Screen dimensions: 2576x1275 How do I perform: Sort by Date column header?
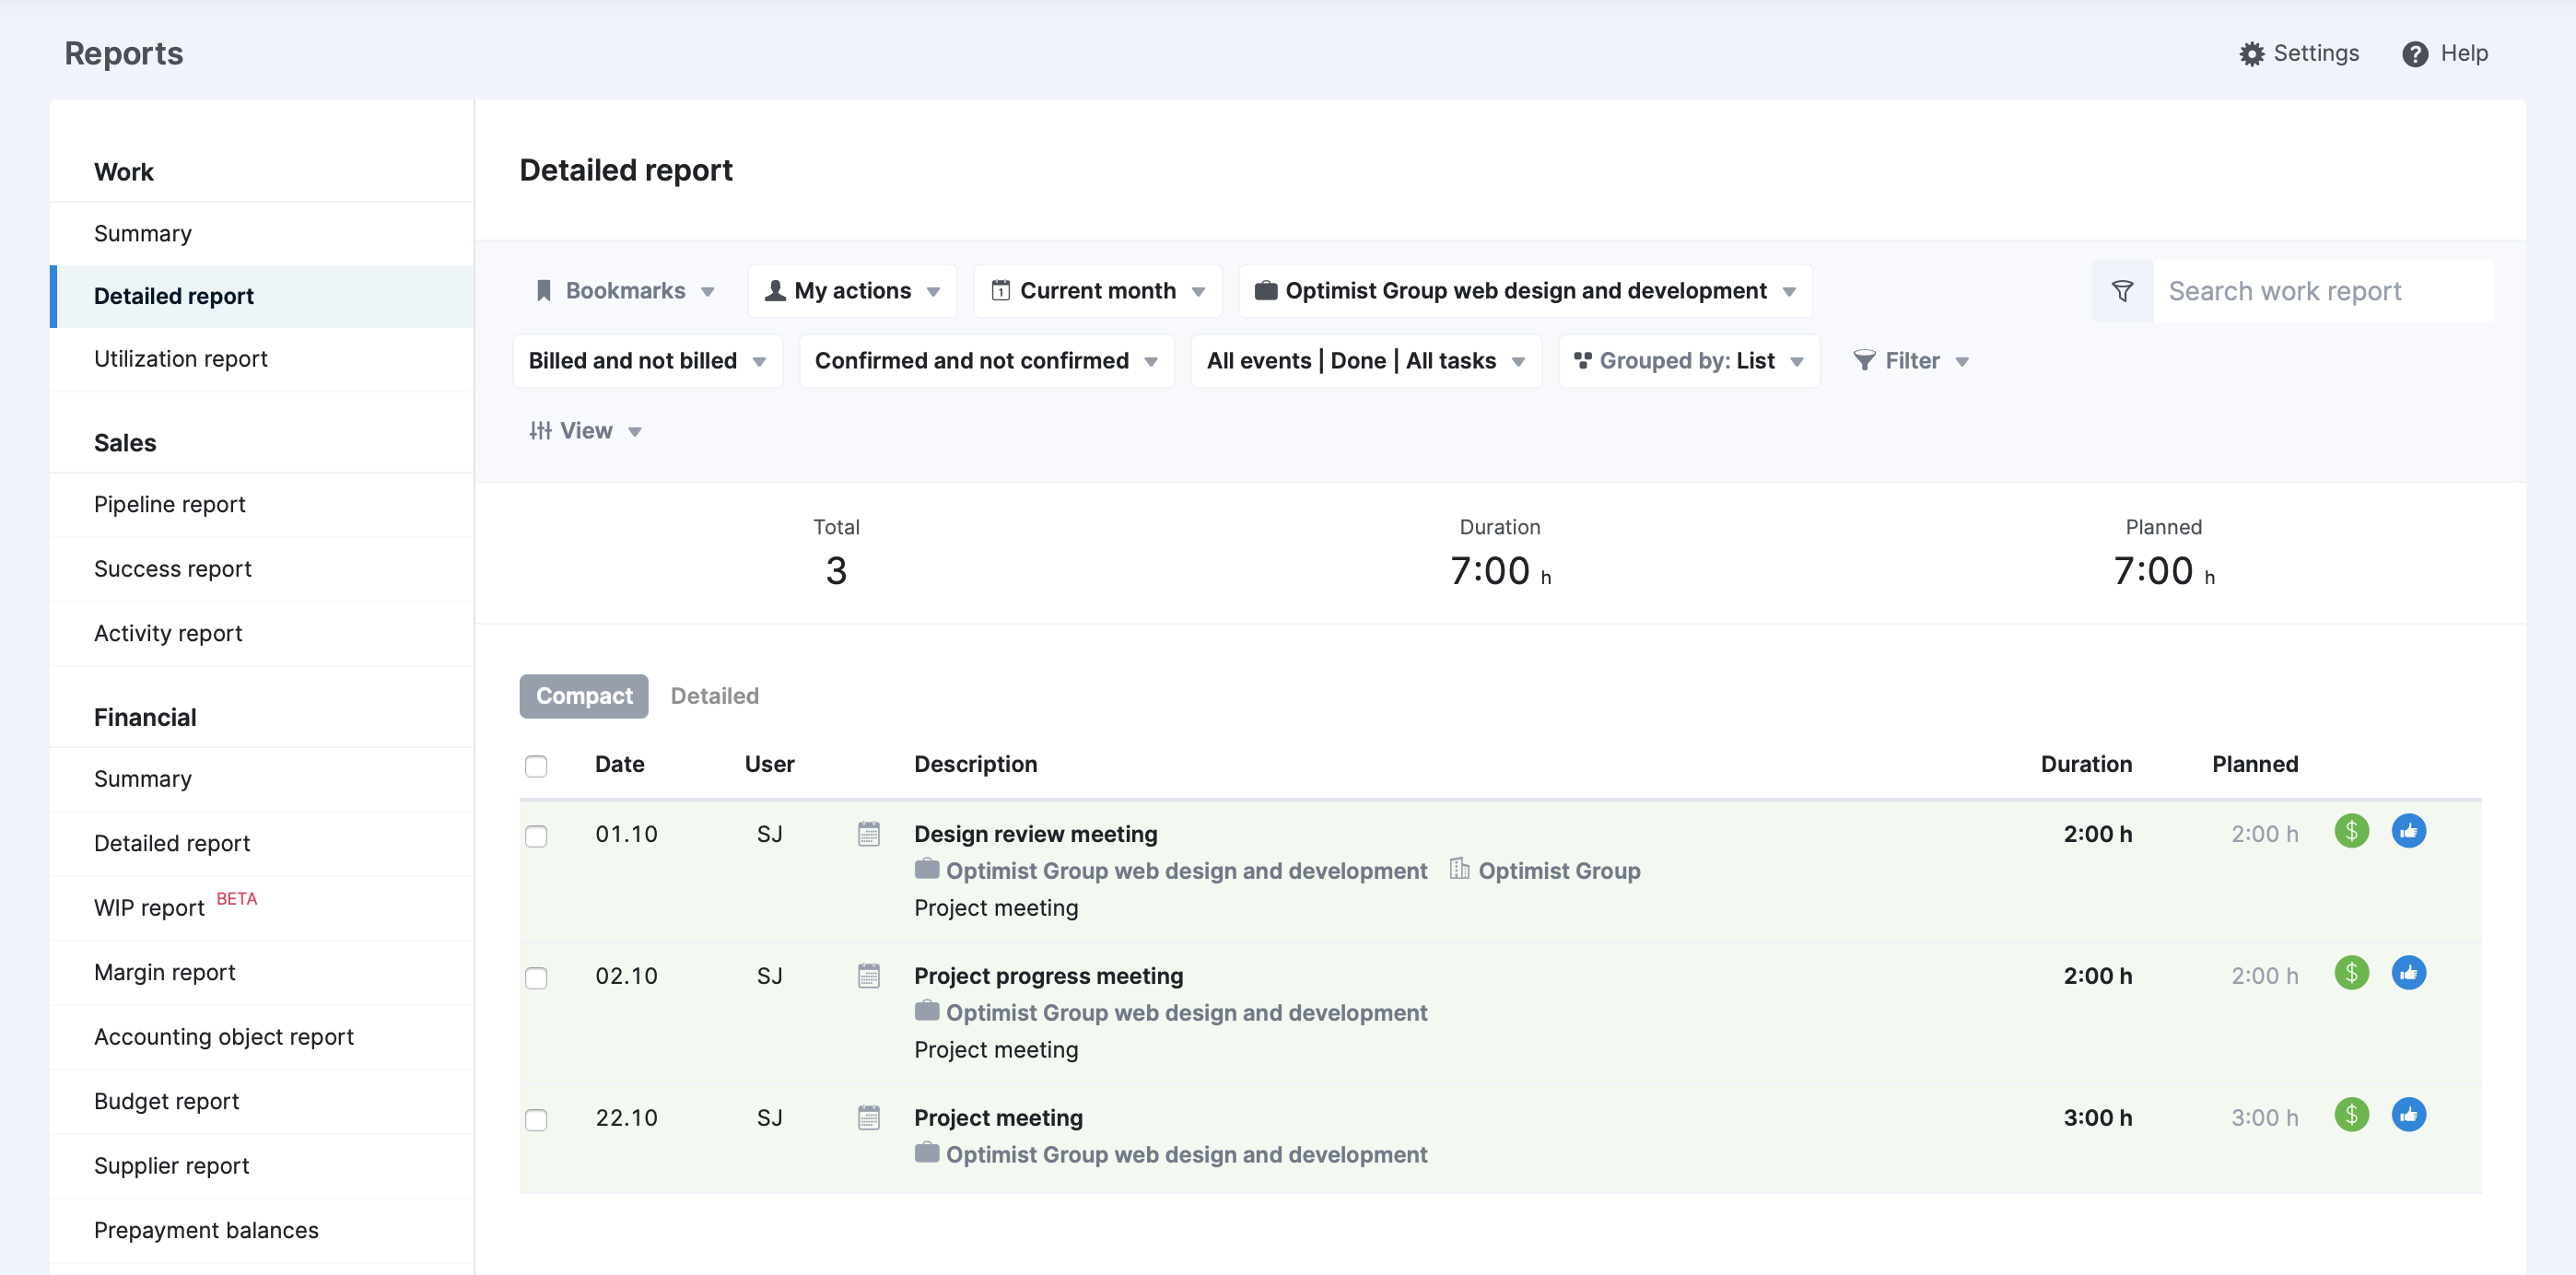coord(619,765)
